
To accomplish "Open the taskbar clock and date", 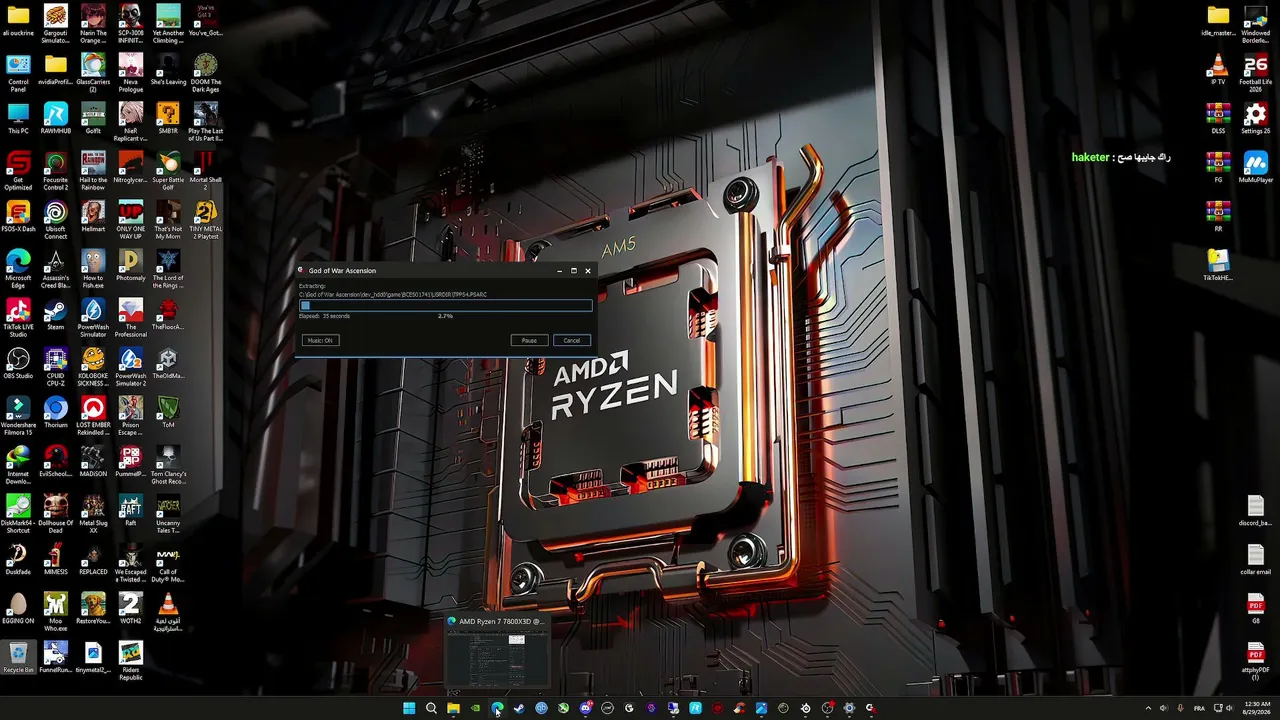I will (1256, 708).
